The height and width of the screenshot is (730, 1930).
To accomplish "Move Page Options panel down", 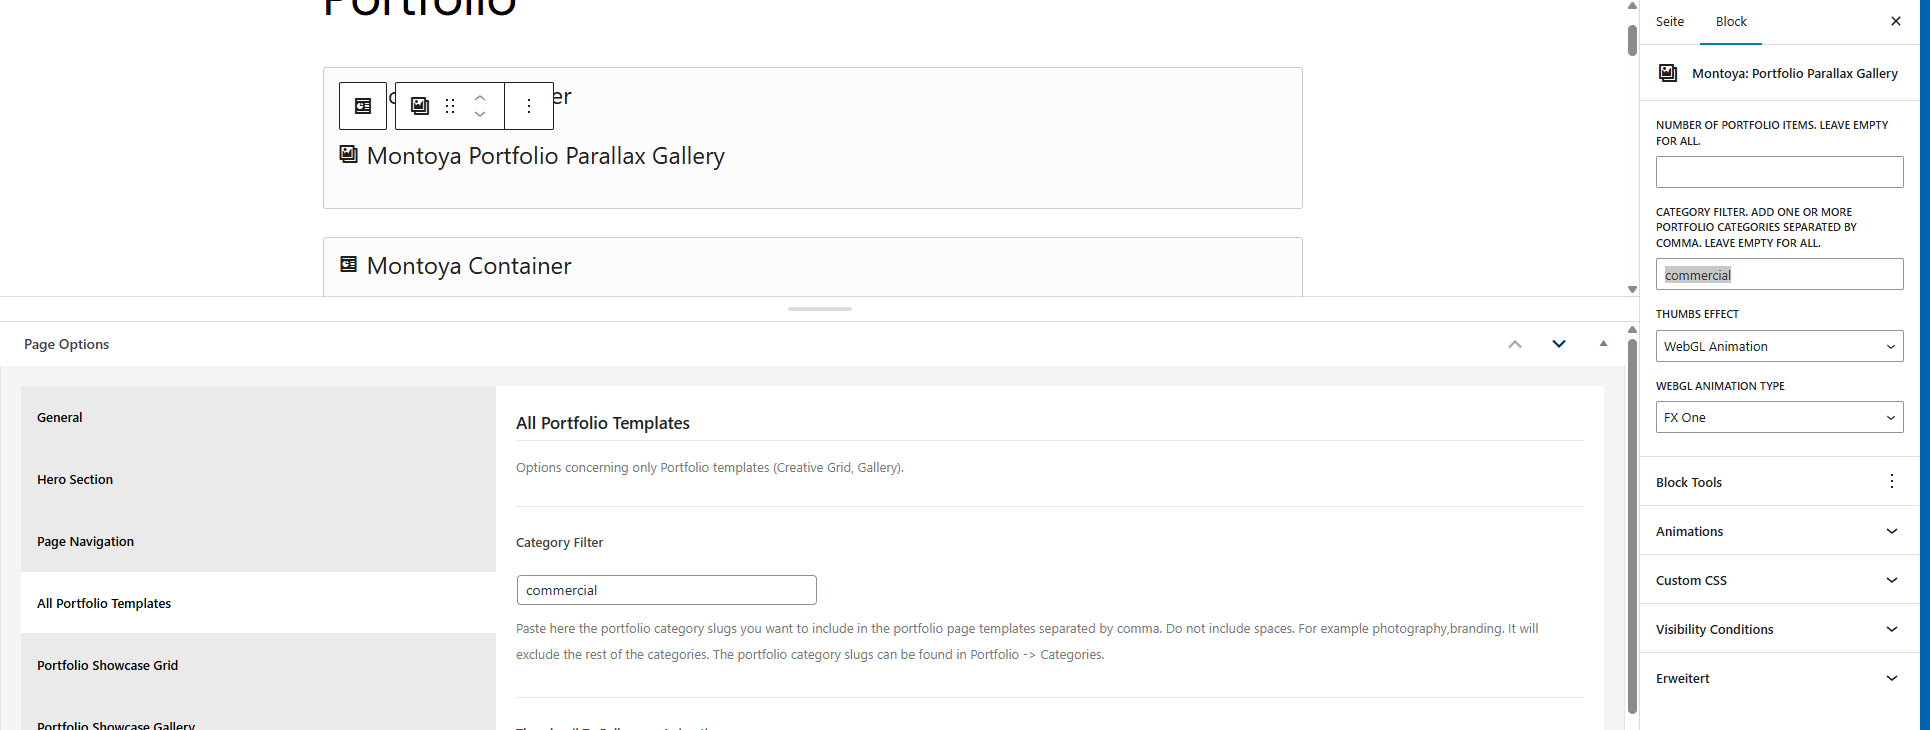I will [x=1559, y=344].
